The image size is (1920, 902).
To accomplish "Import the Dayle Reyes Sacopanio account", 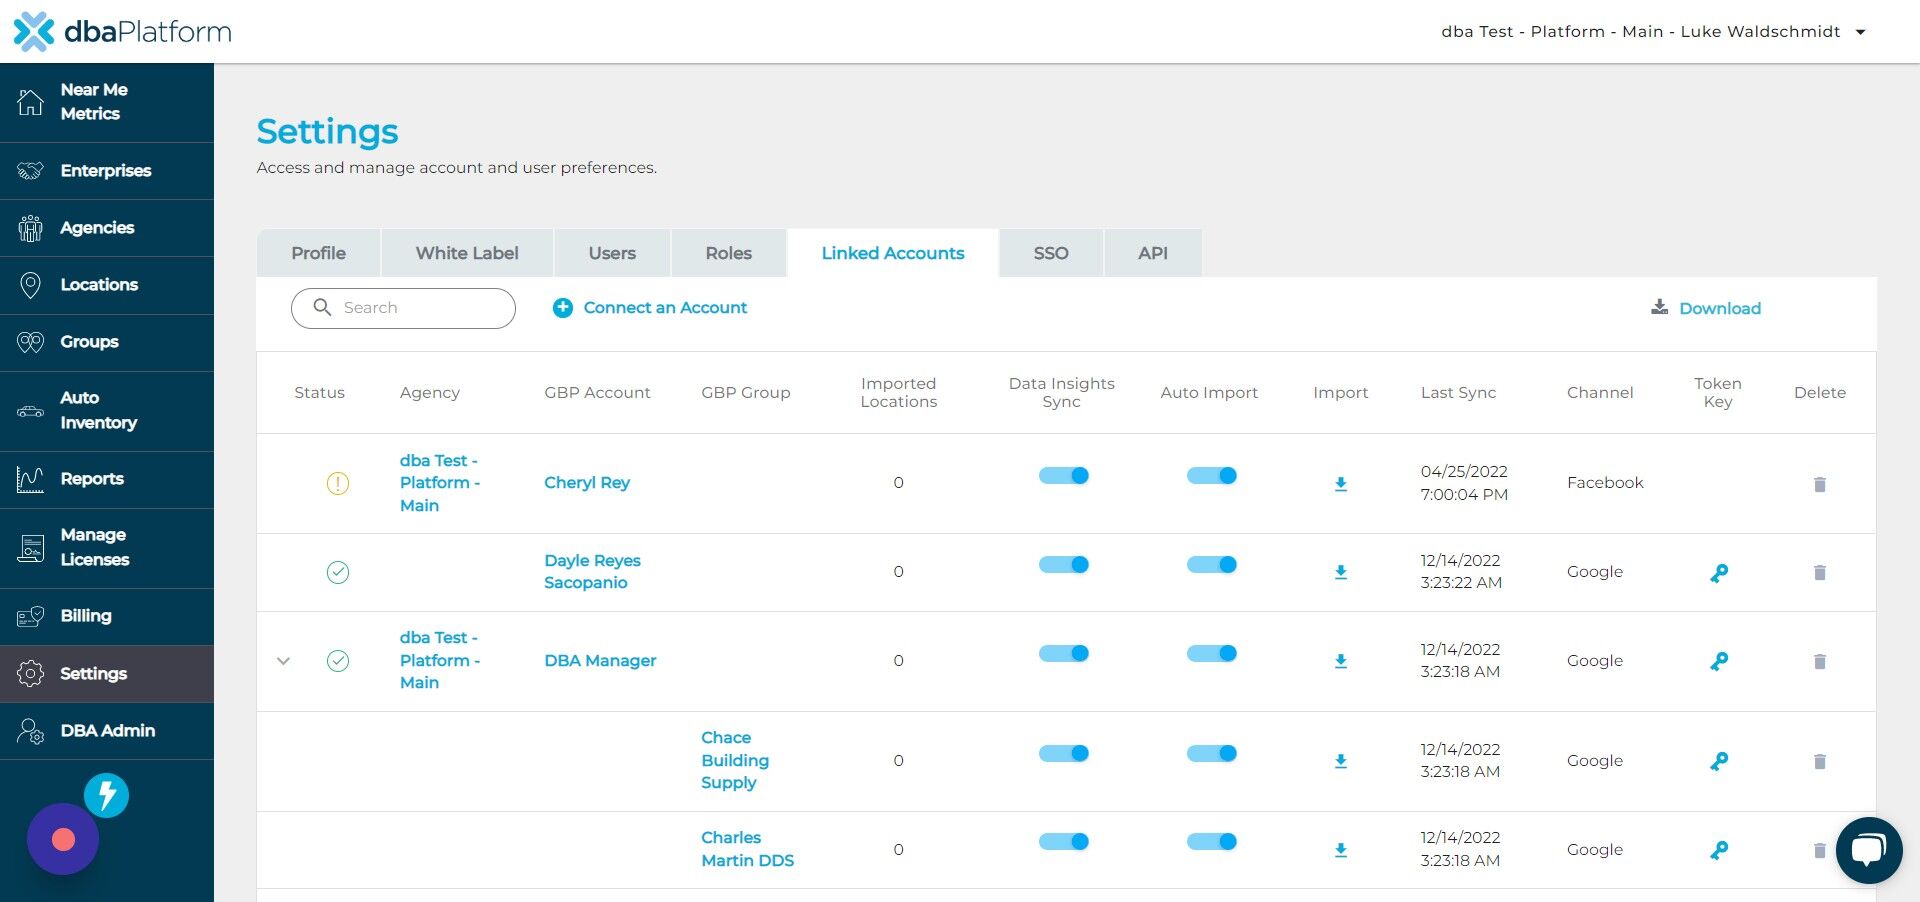I will [x=1341, y=572].
